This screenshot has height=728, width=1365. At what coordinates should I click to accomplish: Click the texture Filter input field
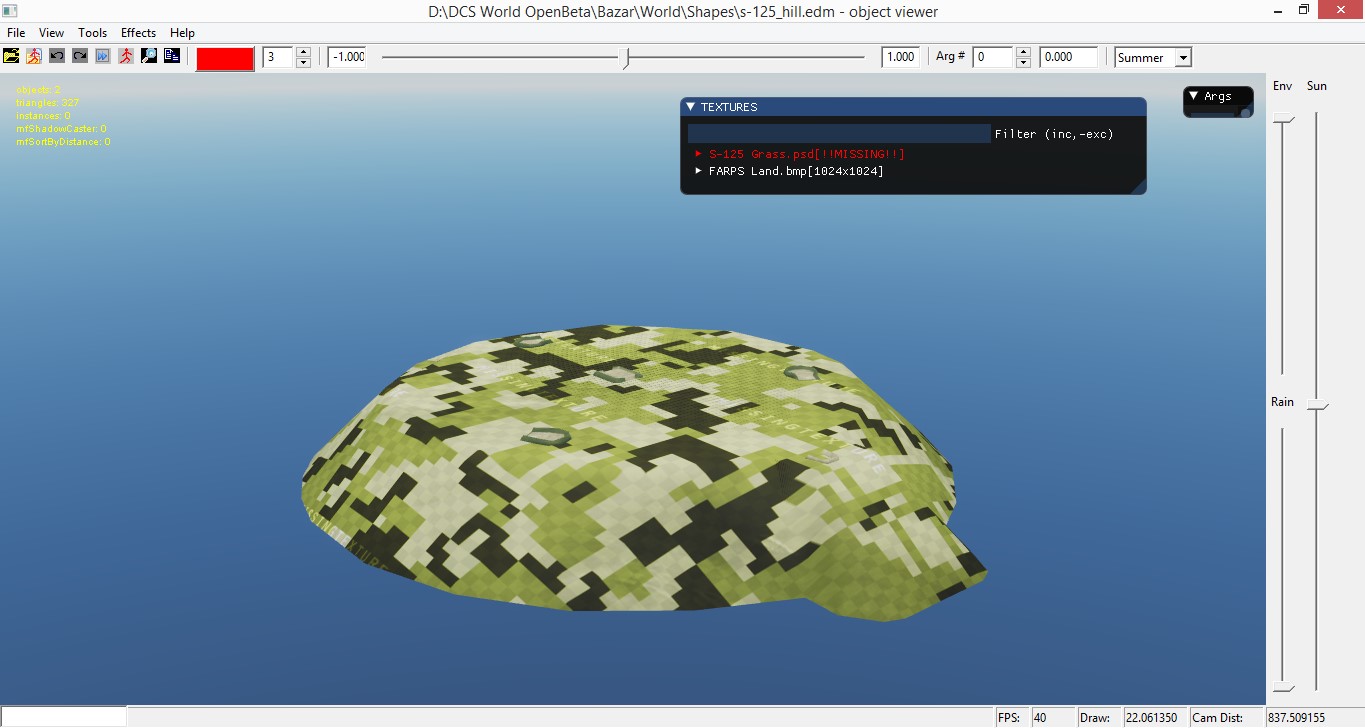click(839, 133)
